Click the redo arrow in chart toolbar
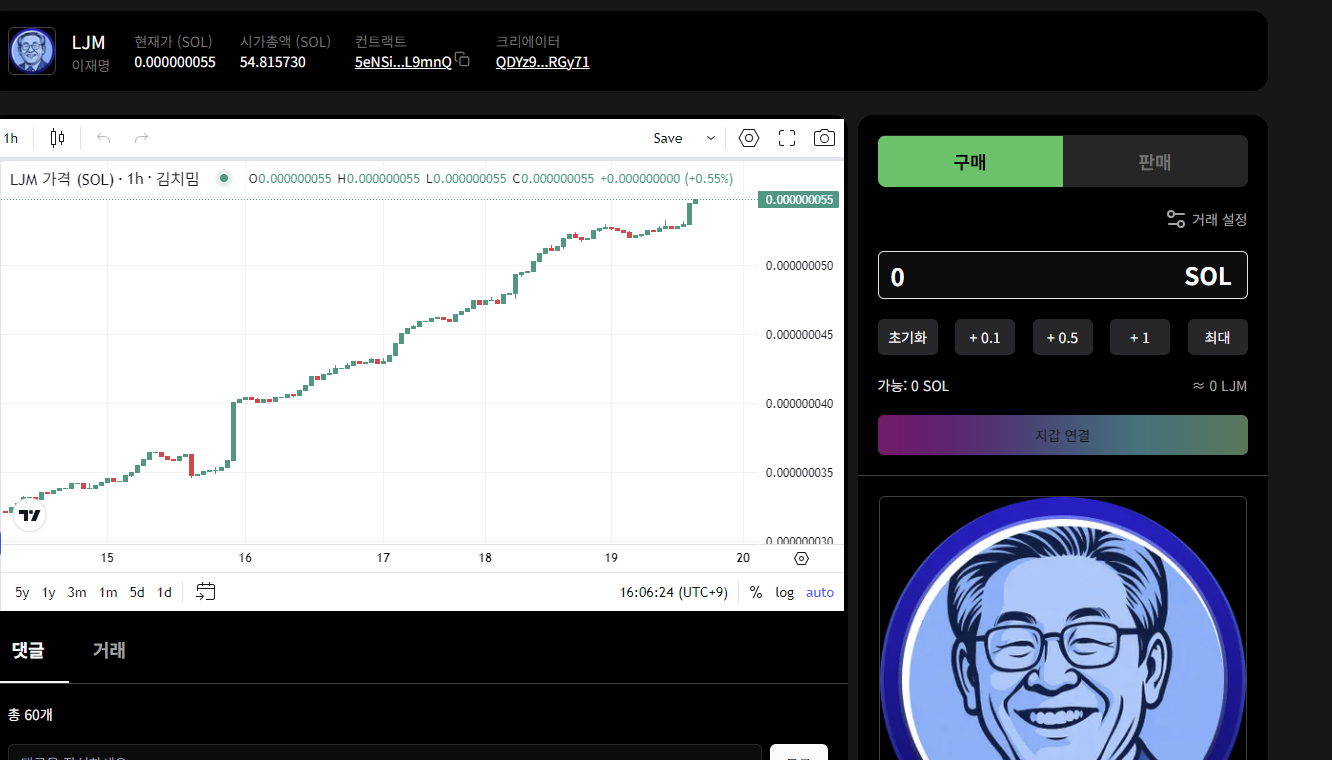 pyautogui.click(x=142, y=138)
